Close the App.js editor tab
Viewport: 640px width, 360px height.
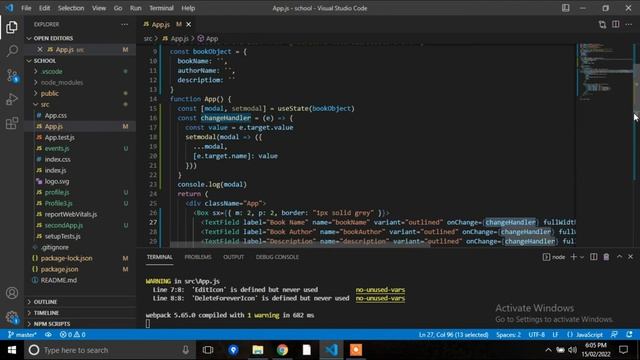pyautogui.click(x=189, y=24)
